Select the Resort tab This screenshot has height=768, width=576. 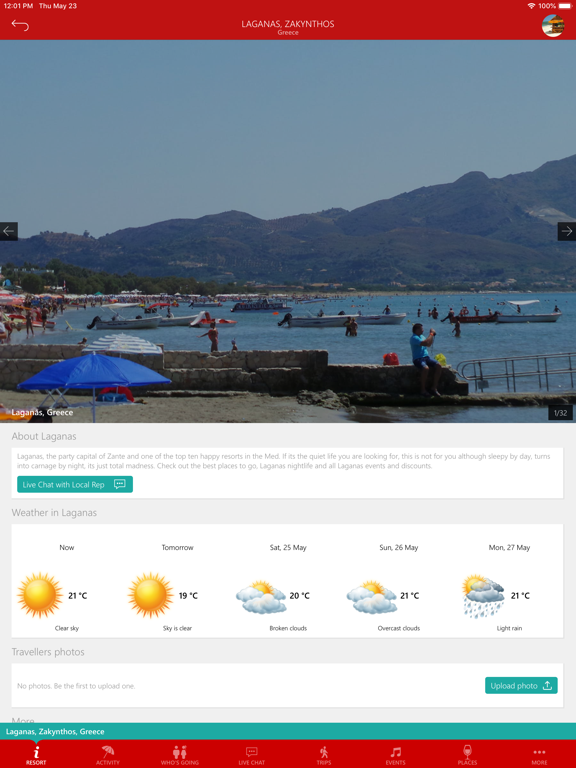(36, 755)
